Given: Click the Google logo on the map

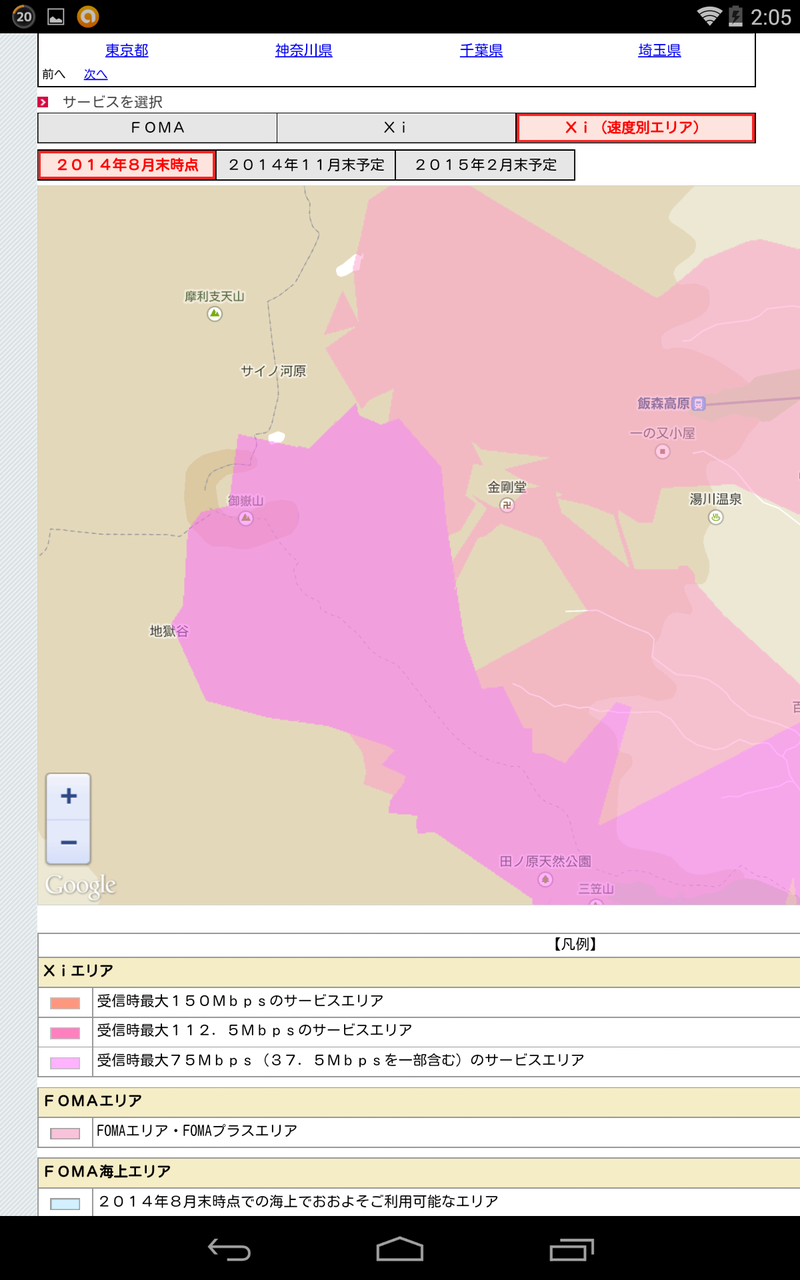Looking at the screenshot, I should click(80, 886).
